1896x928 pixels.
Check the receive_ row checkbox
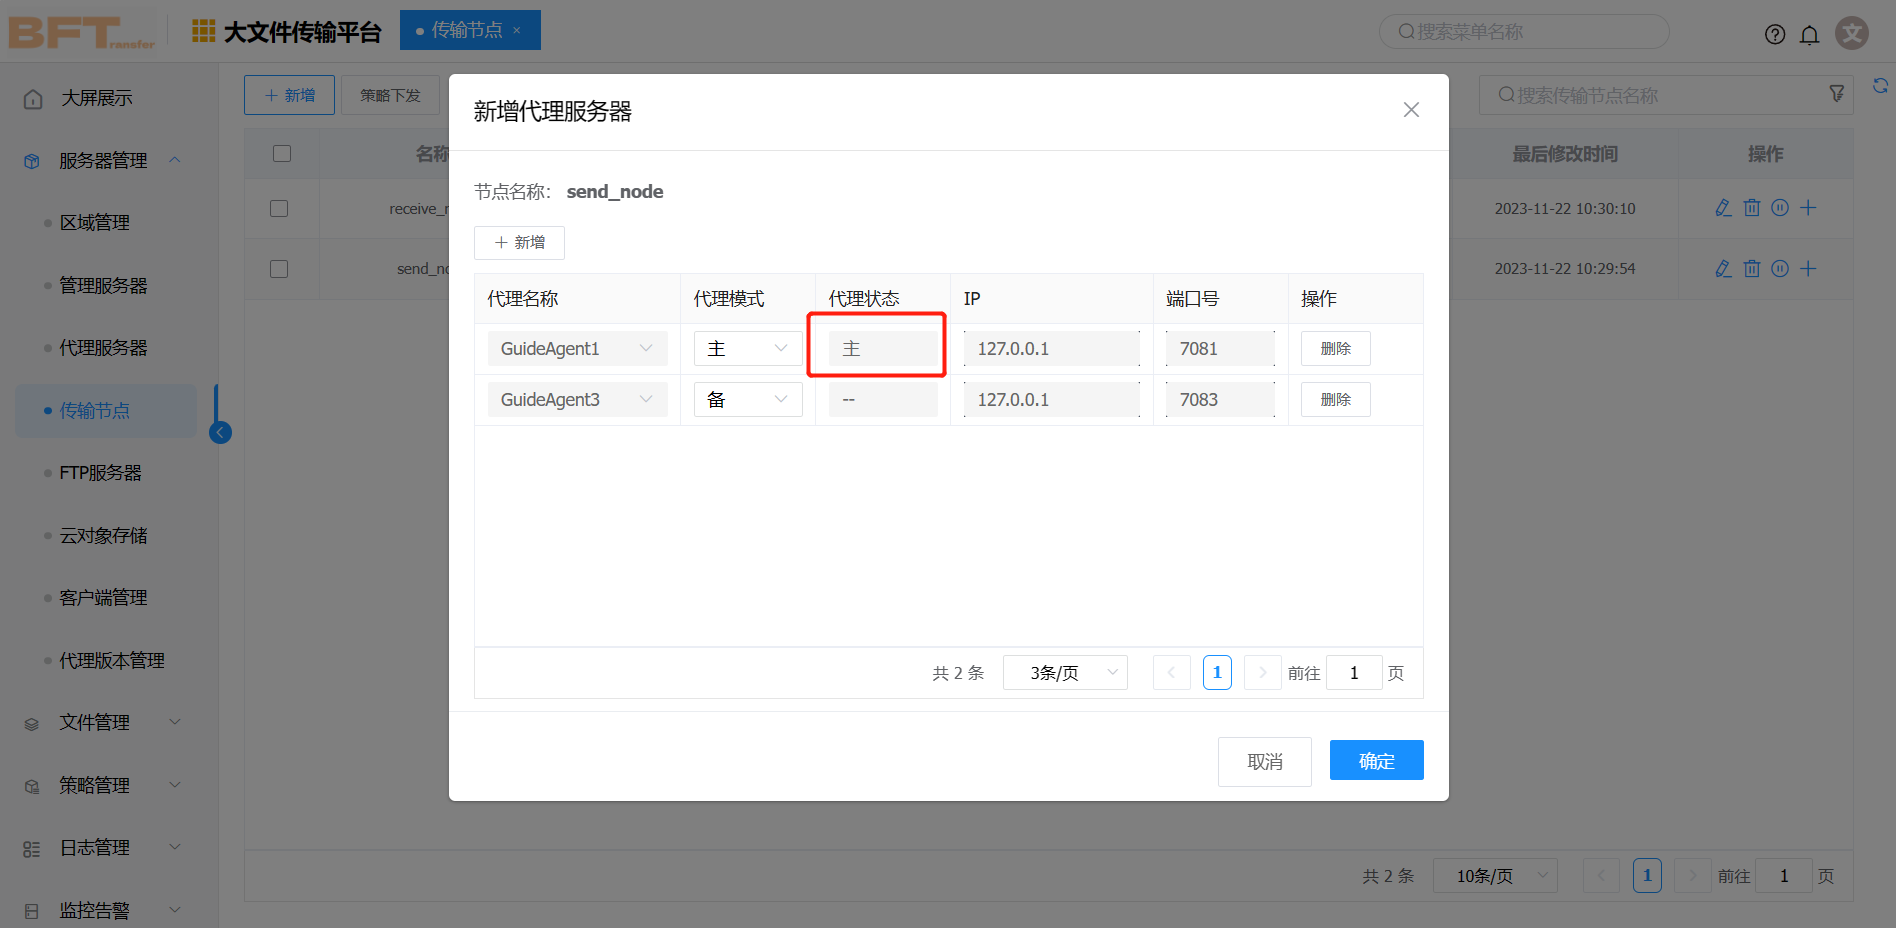(282, 208)
